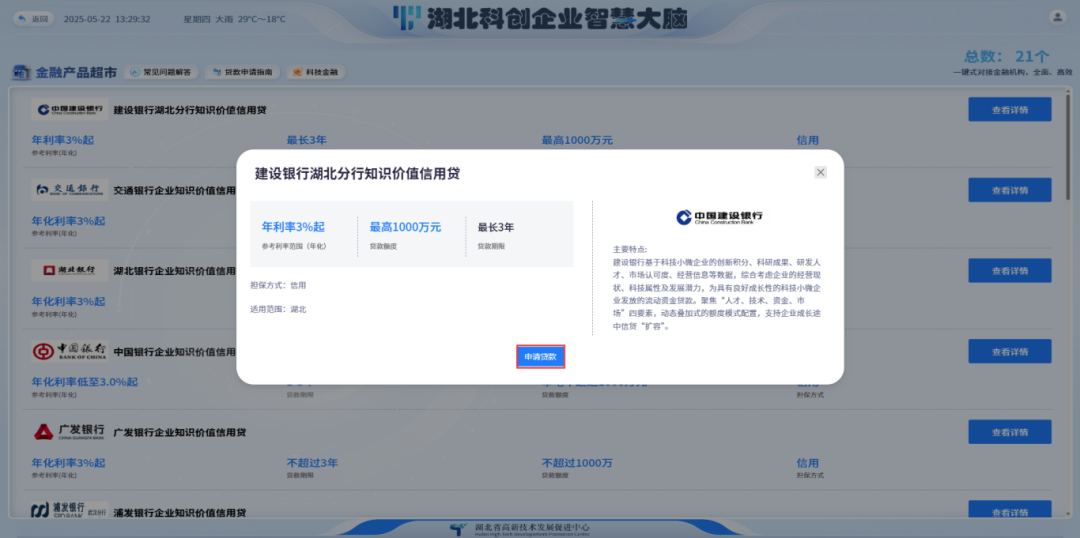Image resolution: width=1080 pixels, height=538 pixels.
Task: View details for 交通银行企业知识价值信用贷
Action: [1010, 190]
